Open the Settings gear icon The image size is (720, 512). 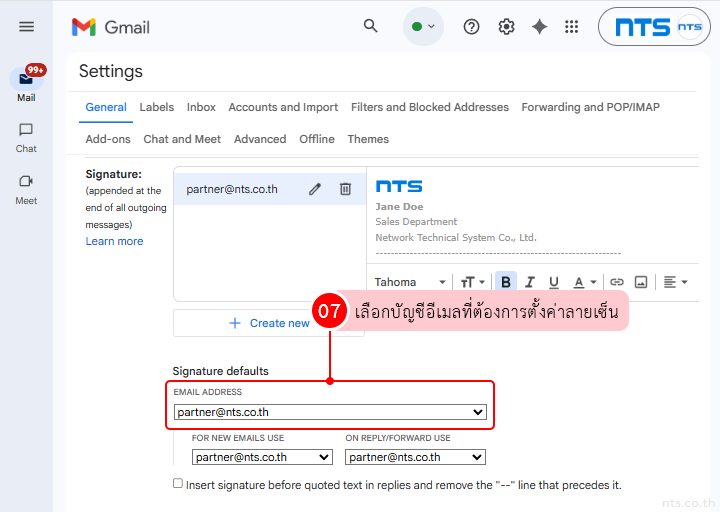pos(506,27)
